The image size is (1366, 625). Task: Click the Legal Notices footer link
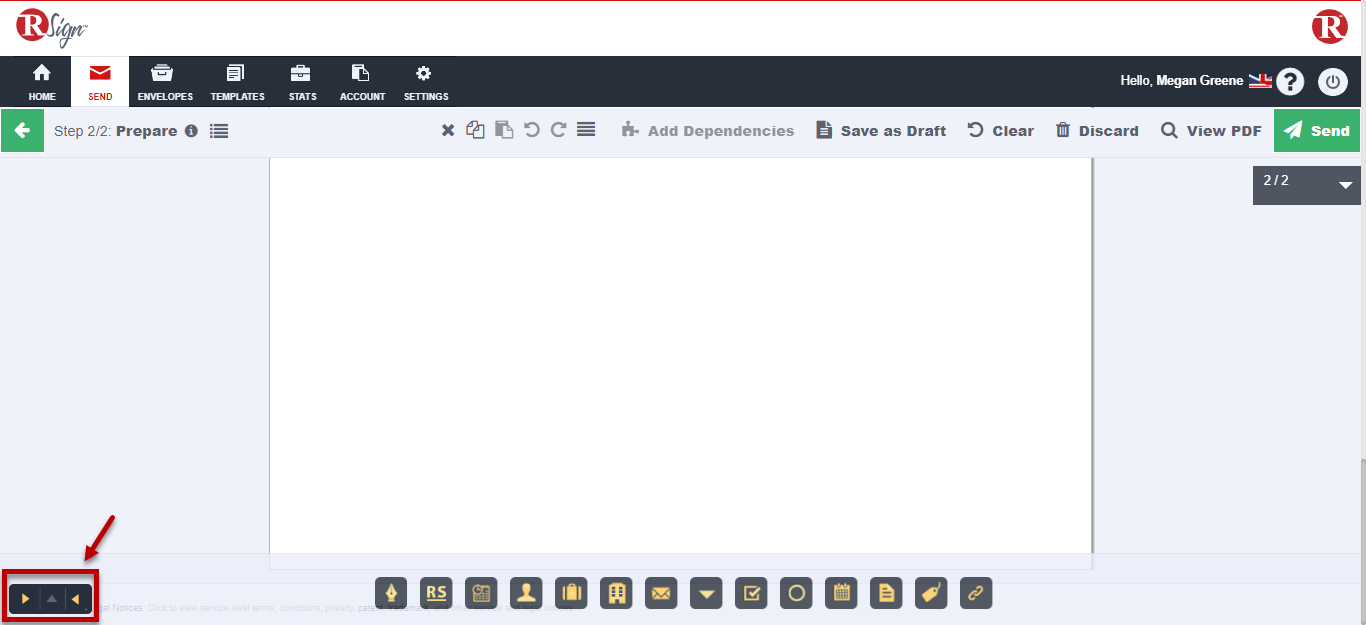120,607
